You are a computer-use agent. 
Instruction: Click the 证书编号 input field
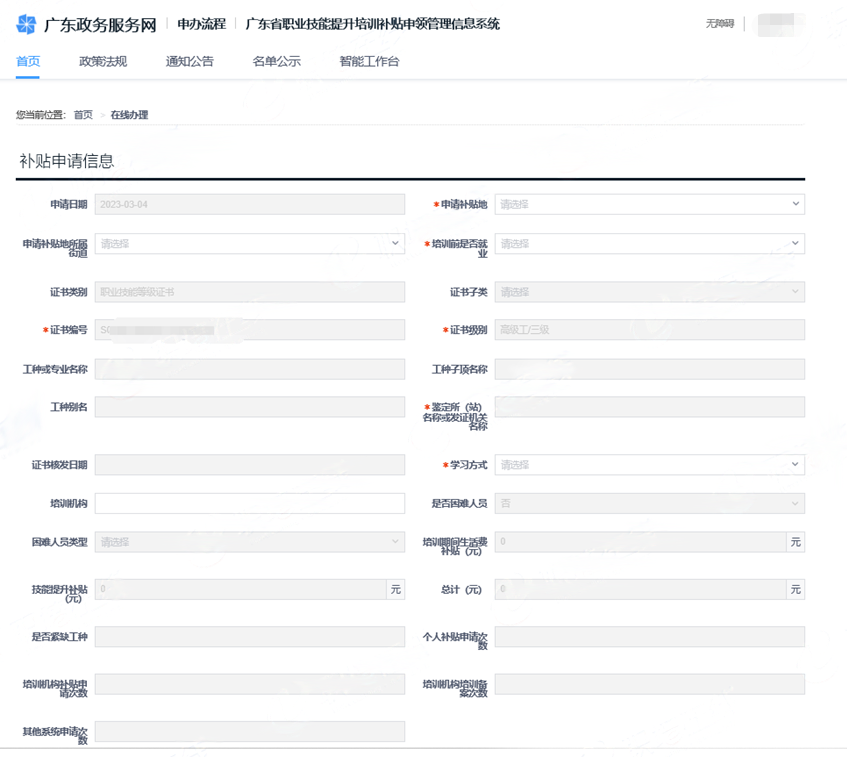249,330
